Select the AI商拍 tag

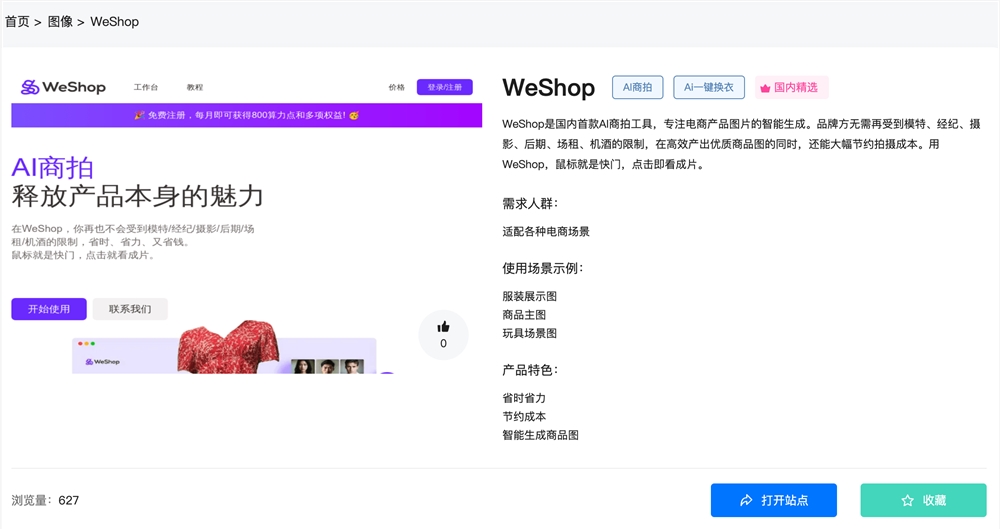(x=638, y=87)
